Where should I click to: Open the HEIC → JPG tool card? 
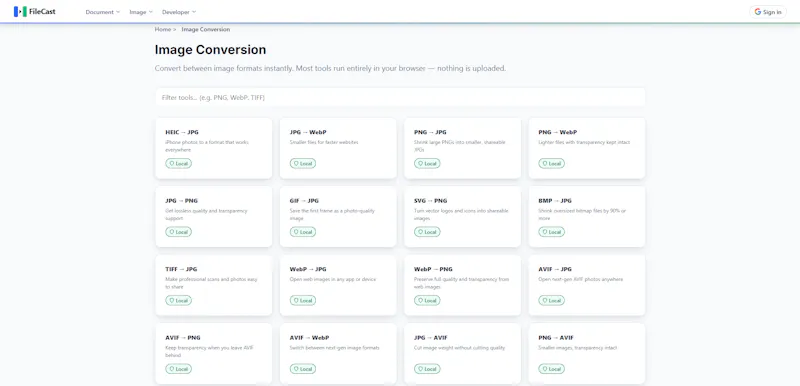click(214, 148)
